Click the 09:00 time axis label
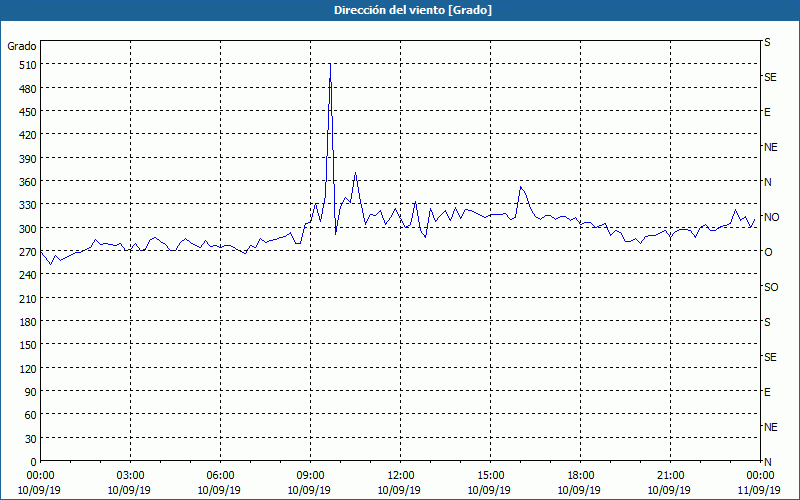Viewport: 800px width, 500px height. click(310, 476)
